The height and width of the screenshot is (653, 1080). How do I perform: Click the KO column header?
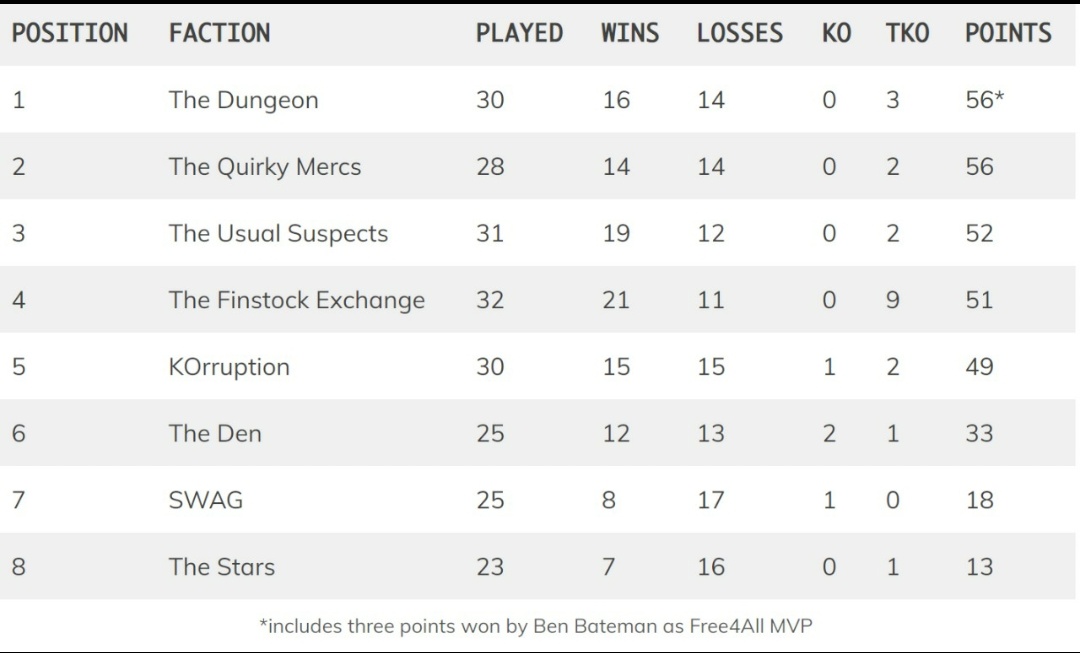(836, 33)
